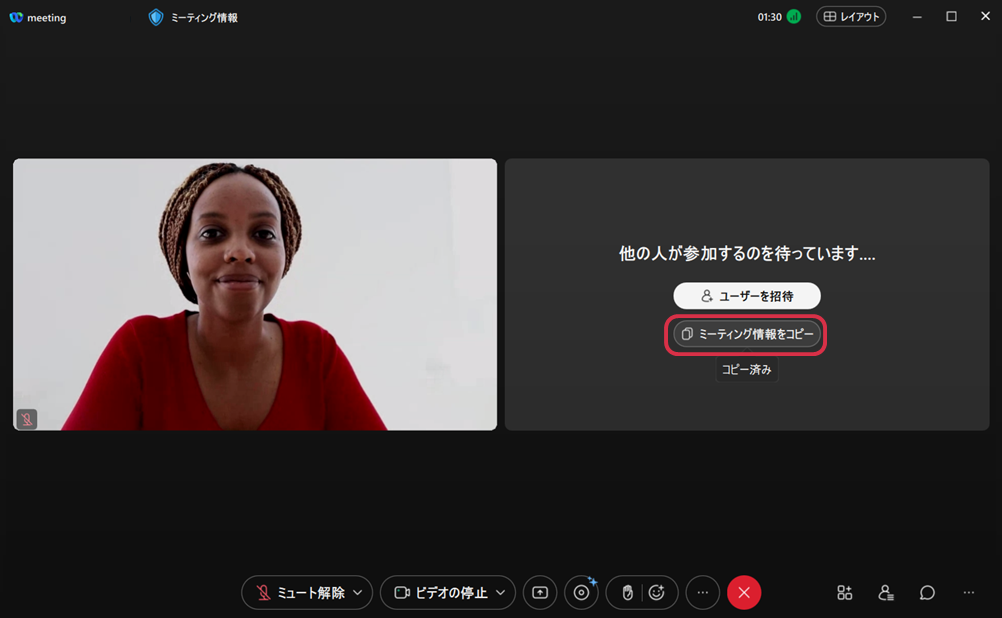Click the red leave meeting button

744,593
